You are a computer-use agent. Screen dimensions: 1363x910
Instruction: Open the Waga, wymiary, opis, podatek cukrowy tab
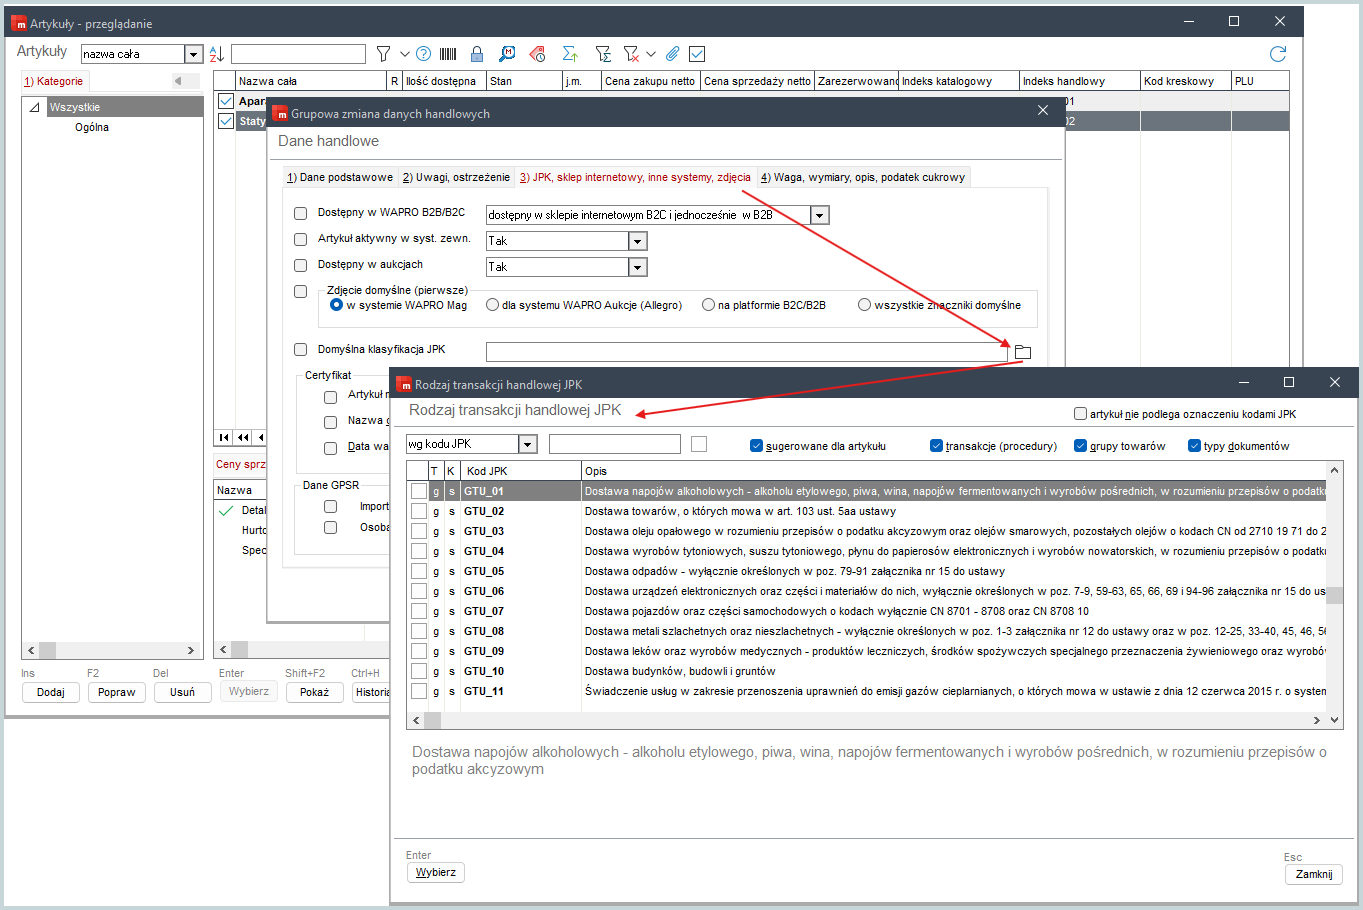click(862, 177)
